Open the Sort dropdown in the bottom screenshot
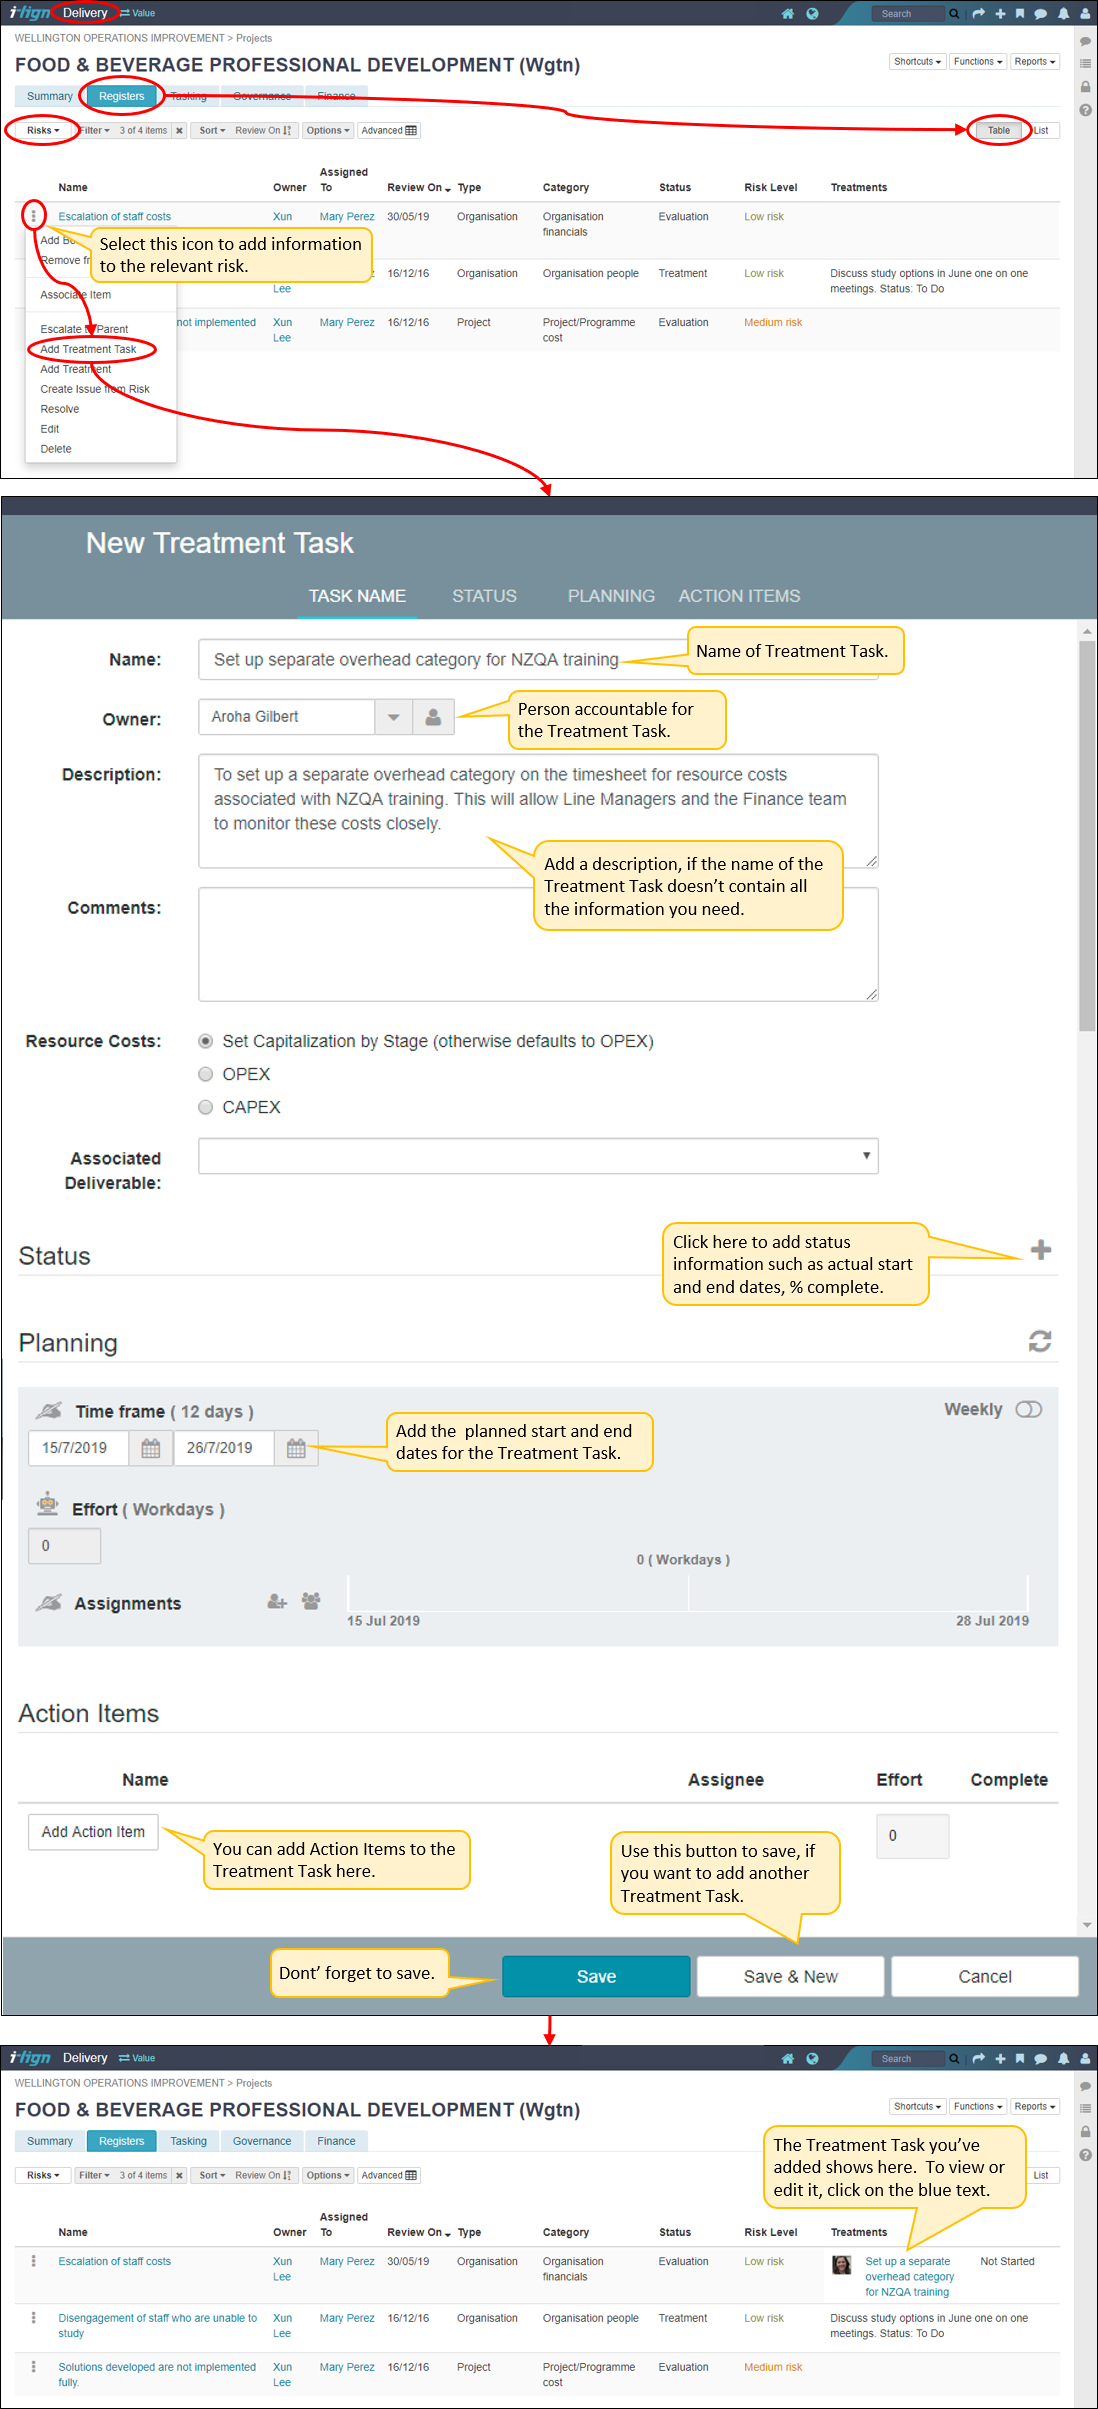Image resolution: width=1098 pixels, height=2409 pixels. point(212,2175)
